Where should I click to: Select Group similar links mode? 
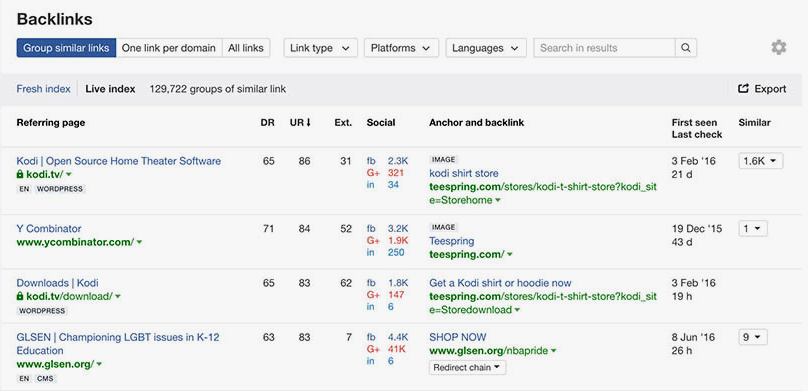click(66, 48)
